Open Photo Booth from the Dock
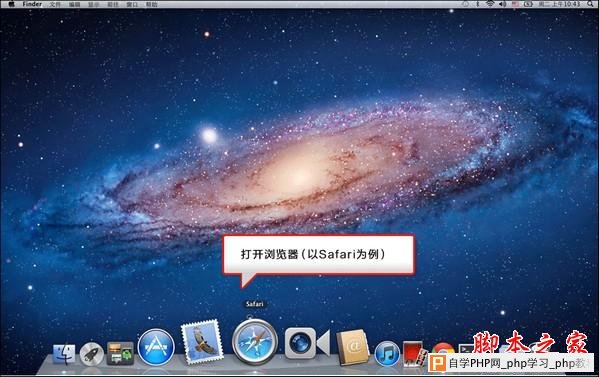 coord(414,354)
